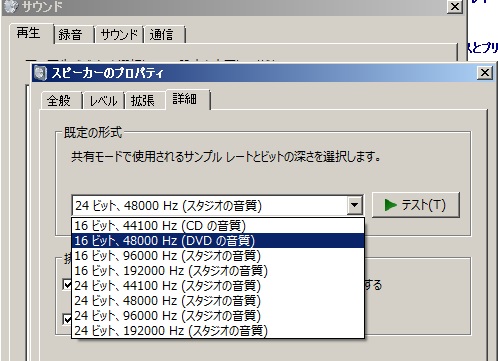This screenshot has height=361, width=498.
Task: Open 通信 tab in the サウンド window
Action: click(164, 34)
